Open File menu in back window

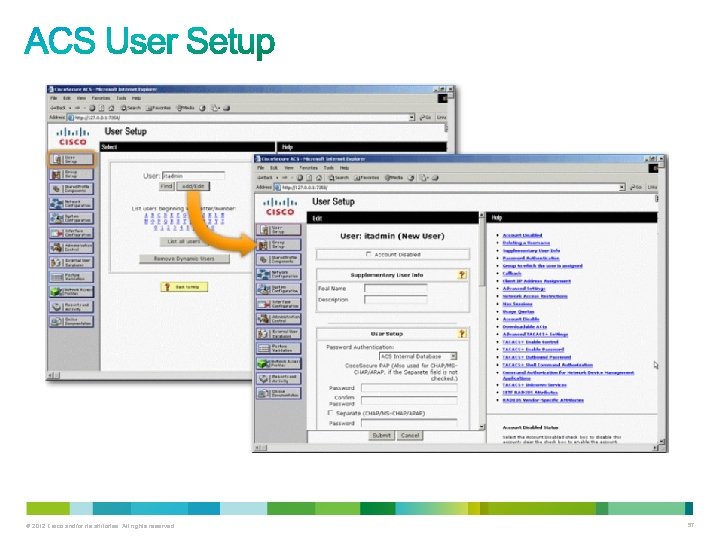53,98
